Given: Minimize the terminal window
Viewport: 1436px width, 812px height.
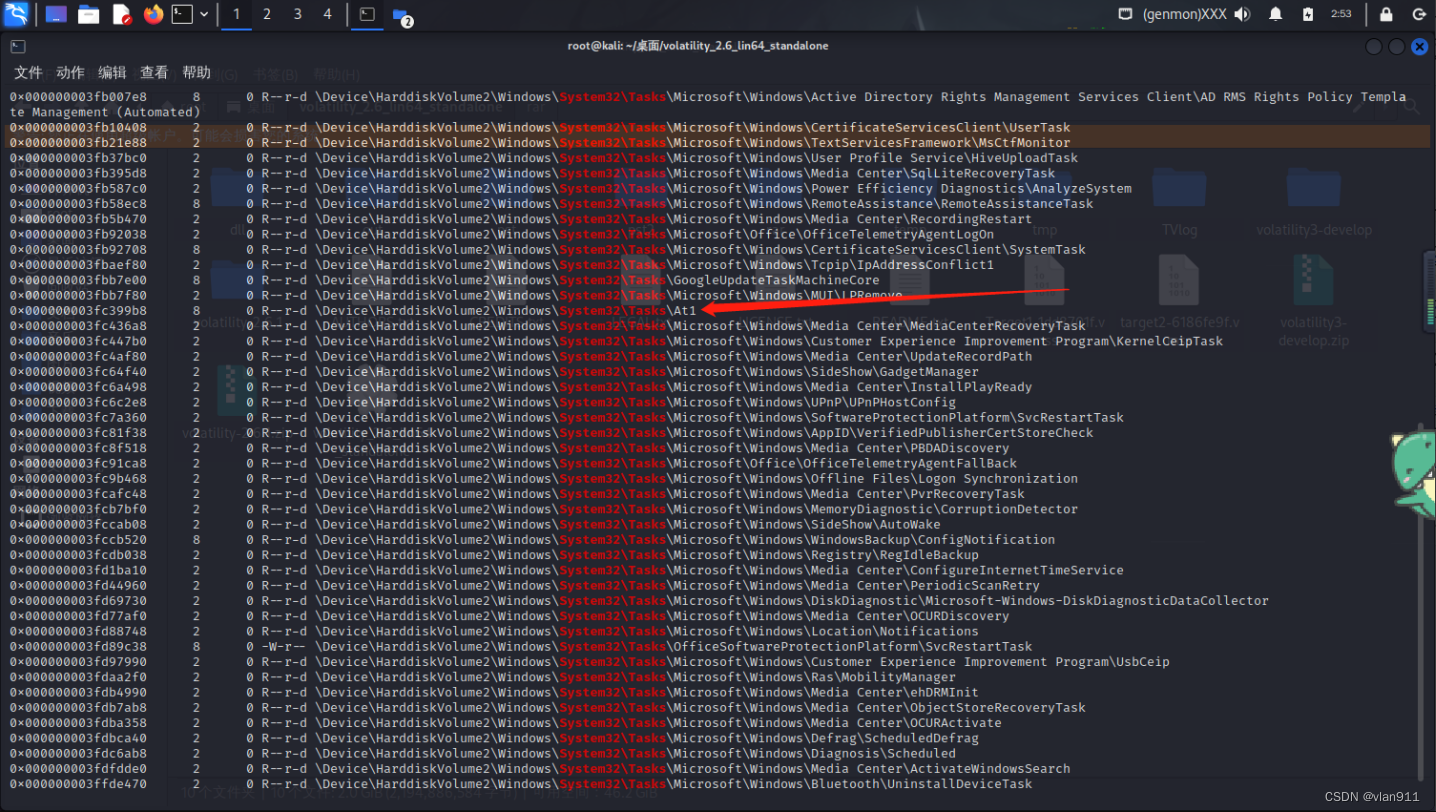Looking at the screenshot, I should pos(1374,46).
